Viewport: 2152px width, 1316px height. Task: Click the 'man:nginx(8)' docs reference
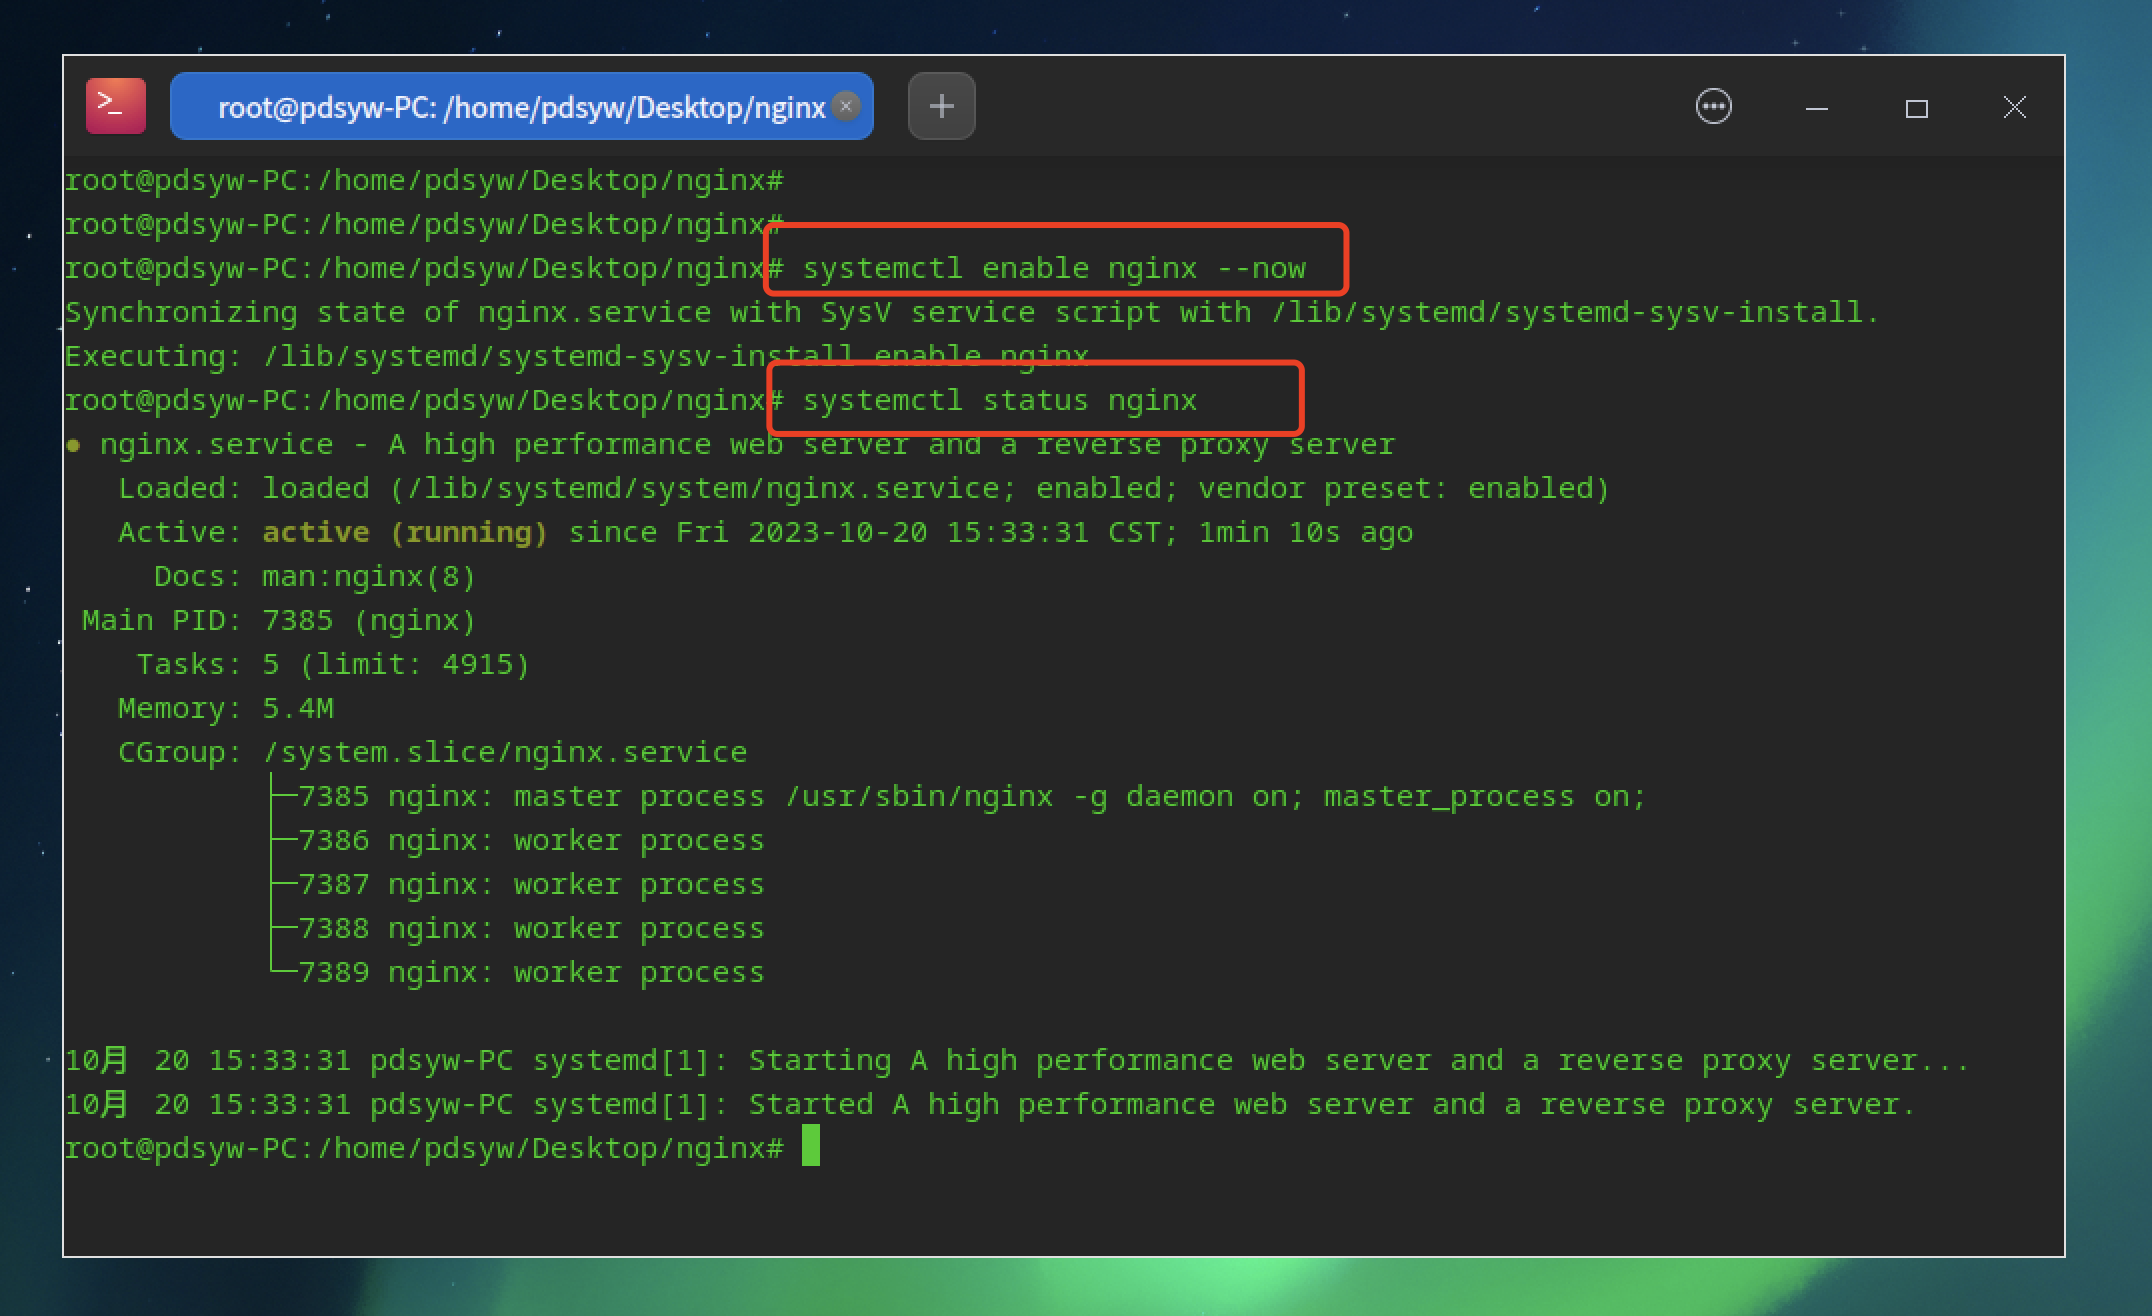pos(368,577)
